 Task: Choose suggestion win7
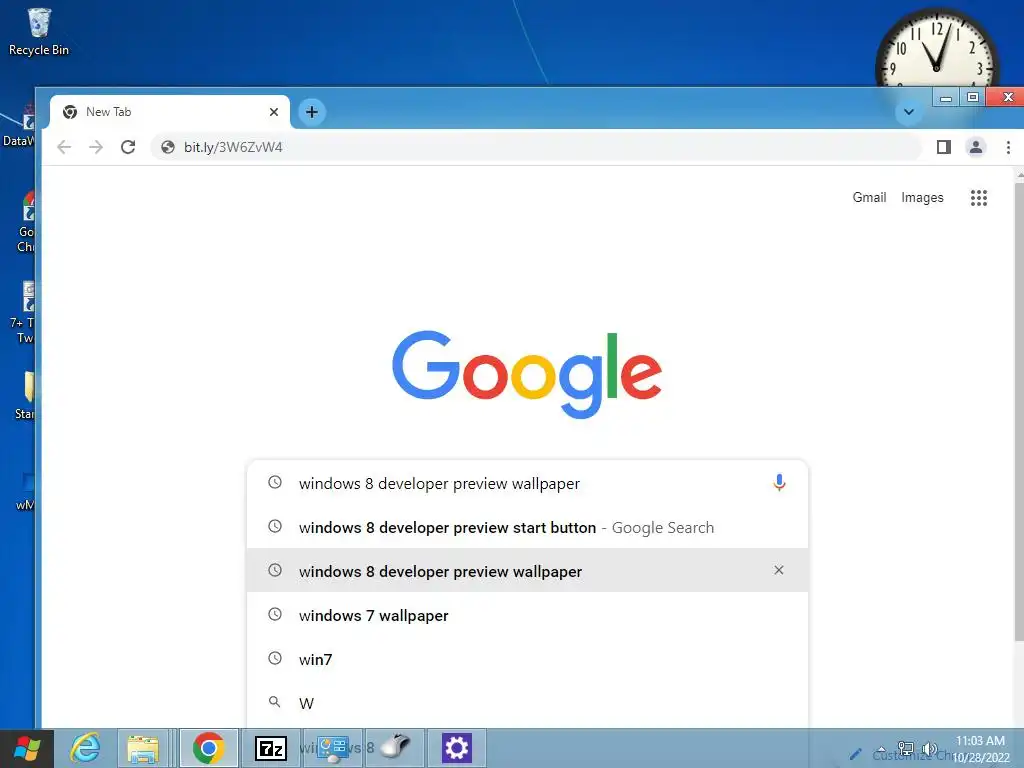[527, 659]
